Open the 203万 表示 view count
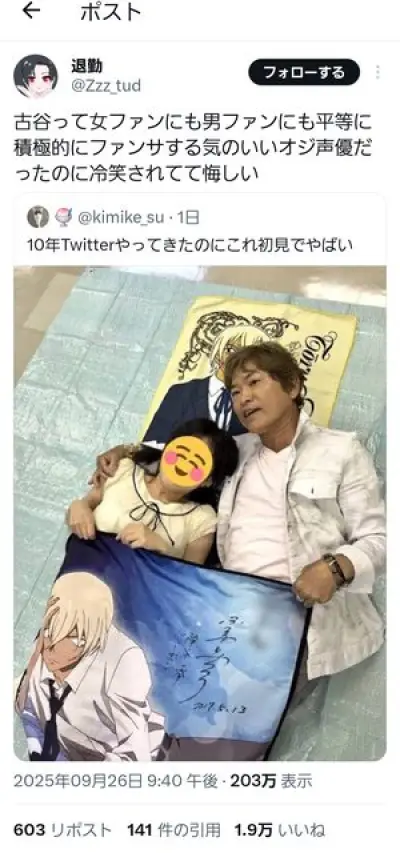The image size is (400, 853). 271,781
